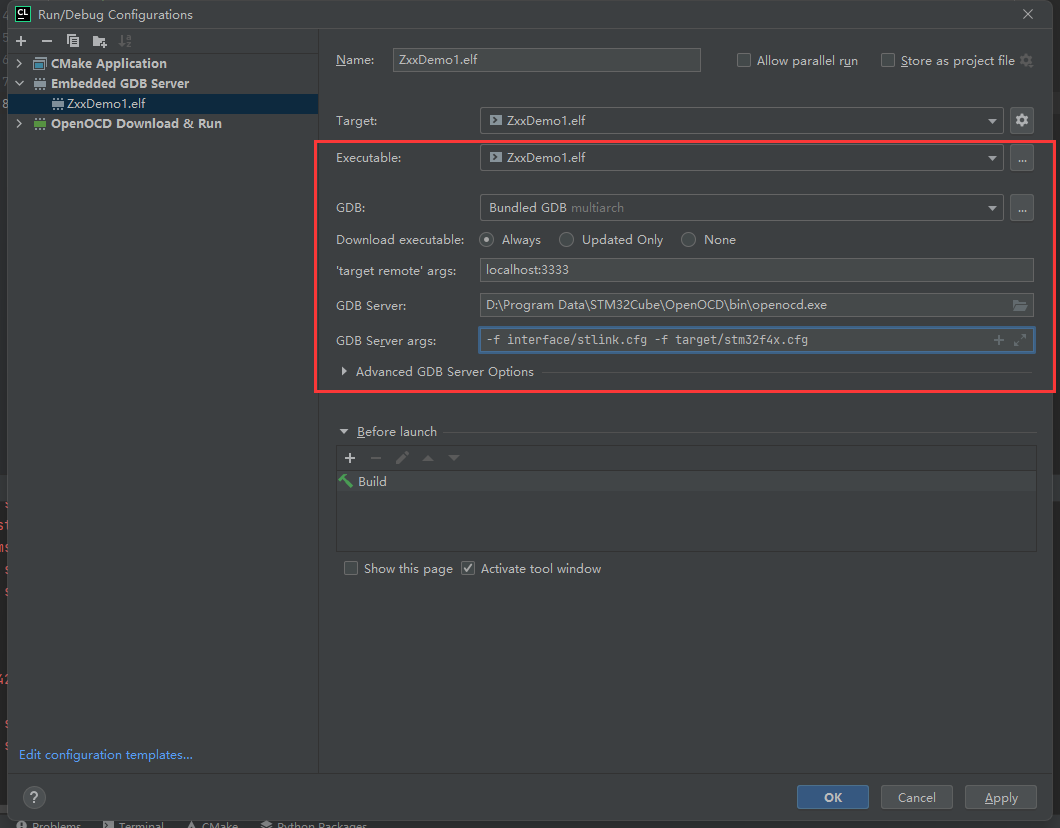Expand OpenOCD Download & Run node
The image size is (1060, 828).
coord(20,124)
